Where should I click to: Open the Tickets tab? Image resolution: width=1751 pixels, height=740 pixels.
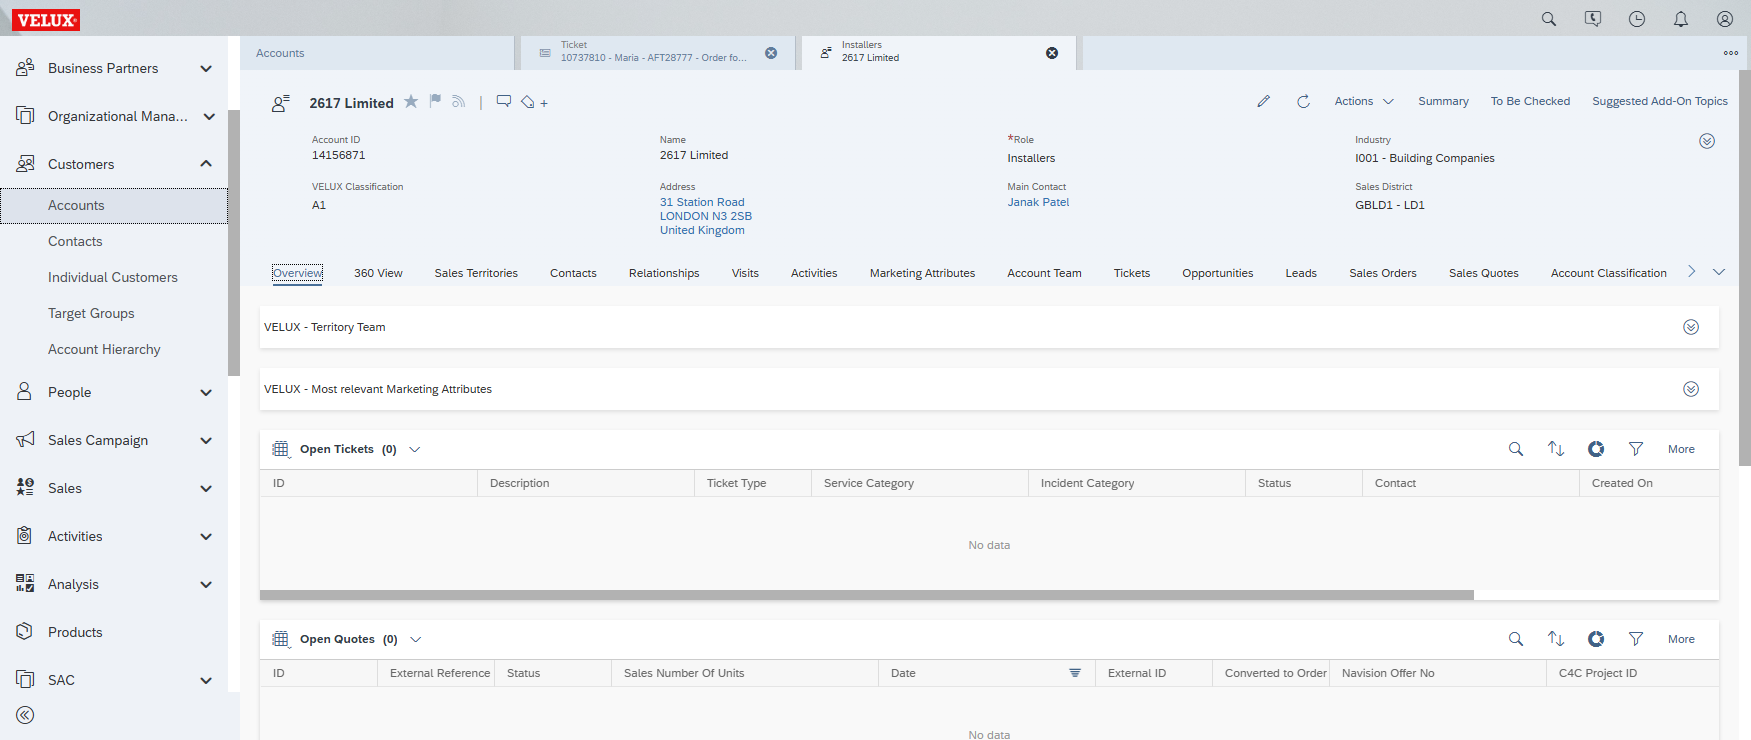[x=1132, y=273]
